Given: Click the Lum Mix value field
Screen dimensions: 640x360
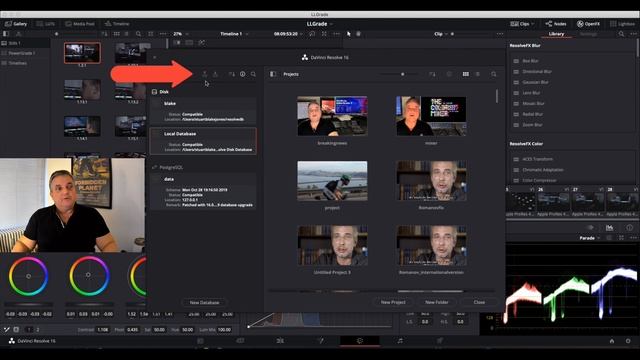Looking at the screenshot, I should pos(224,329).
